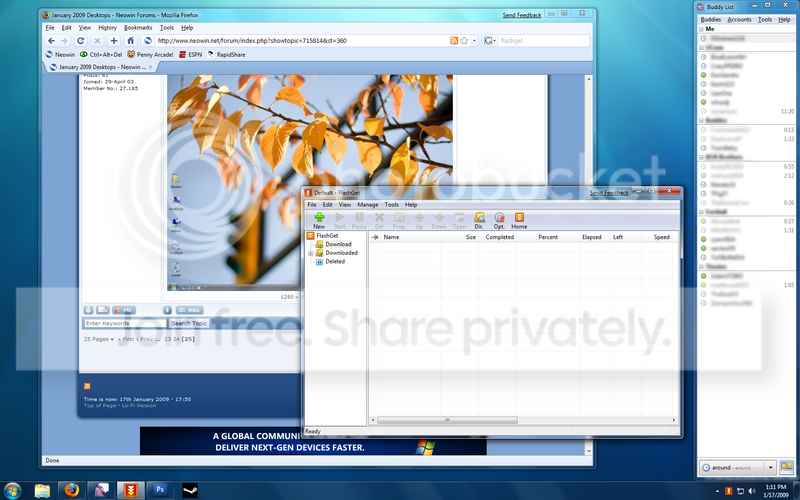Click the orange RSS icon in the page footer
Image resolution: width=800 pixels, height=500 pixels.
coord(87,386)
